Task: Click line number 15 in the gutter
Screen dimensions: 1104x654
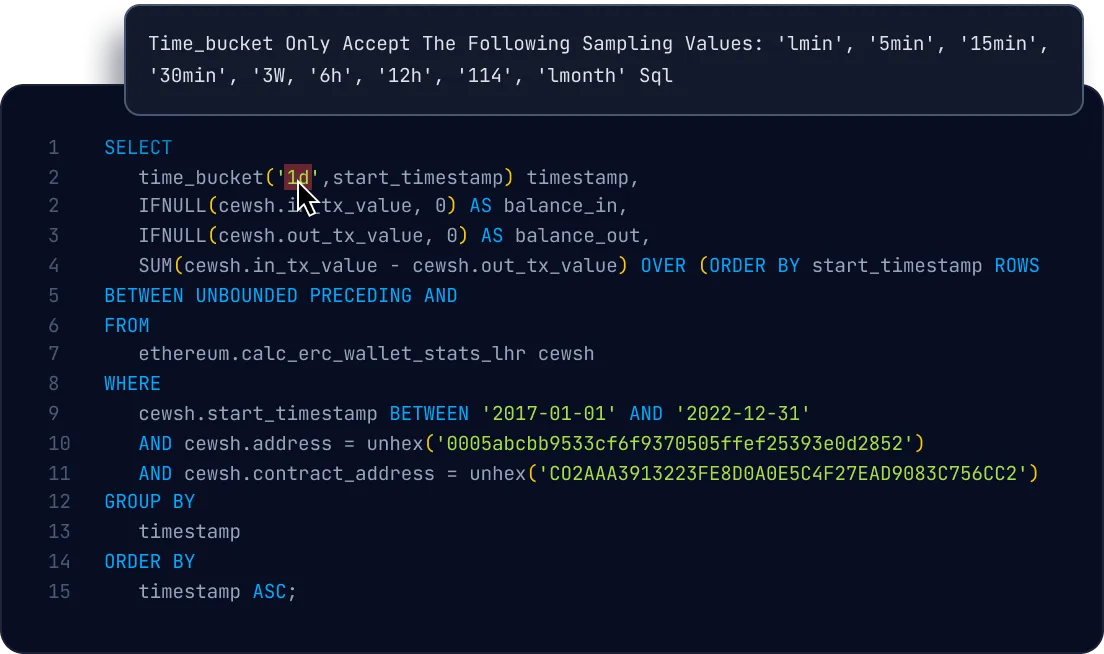Action: pyautogui.click(x=59, y=591)
